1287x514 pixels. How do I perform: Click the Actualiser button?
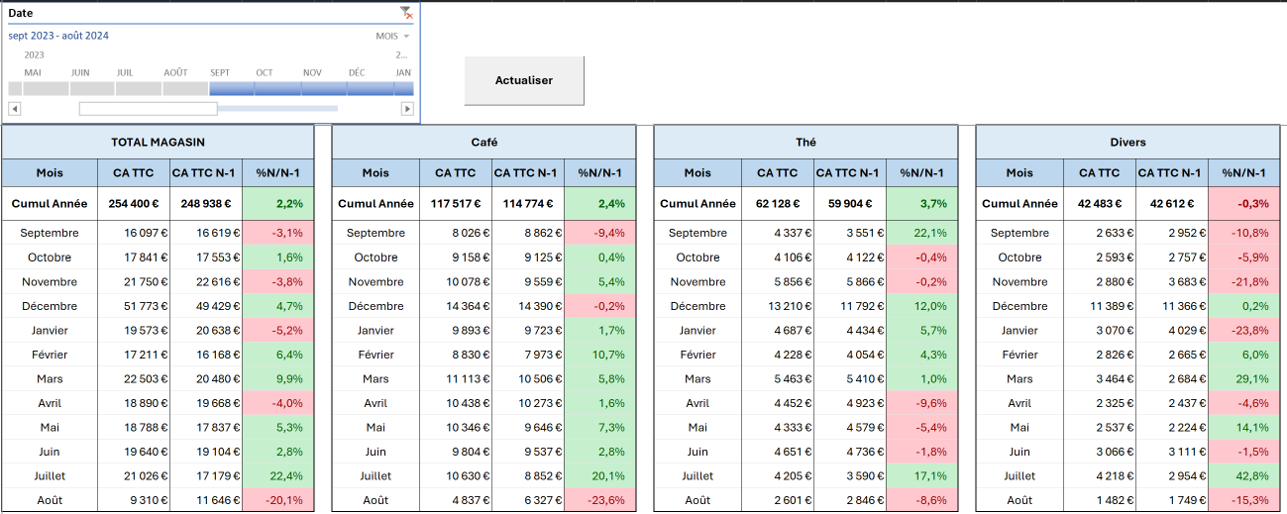coord(524,81)
